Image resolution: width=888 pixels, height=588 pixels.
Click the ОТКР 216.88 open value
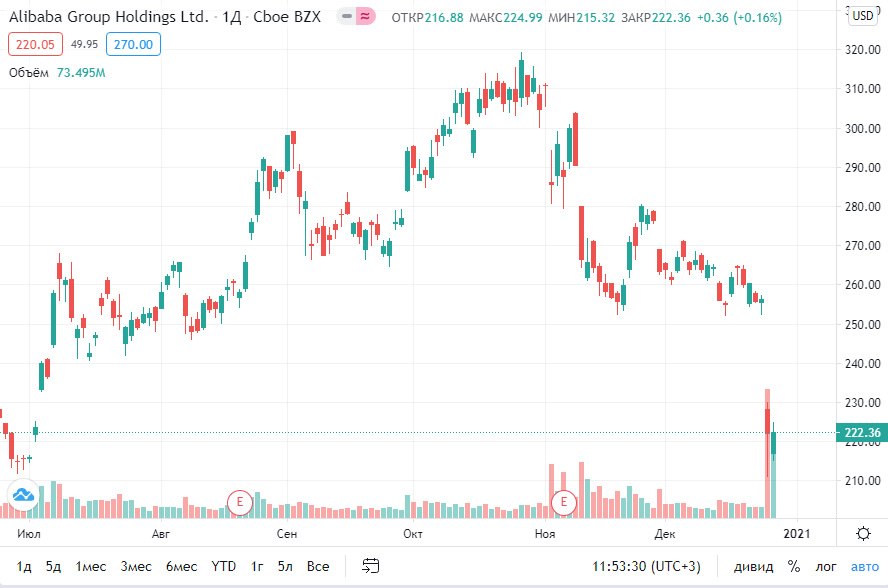(427, 18)
